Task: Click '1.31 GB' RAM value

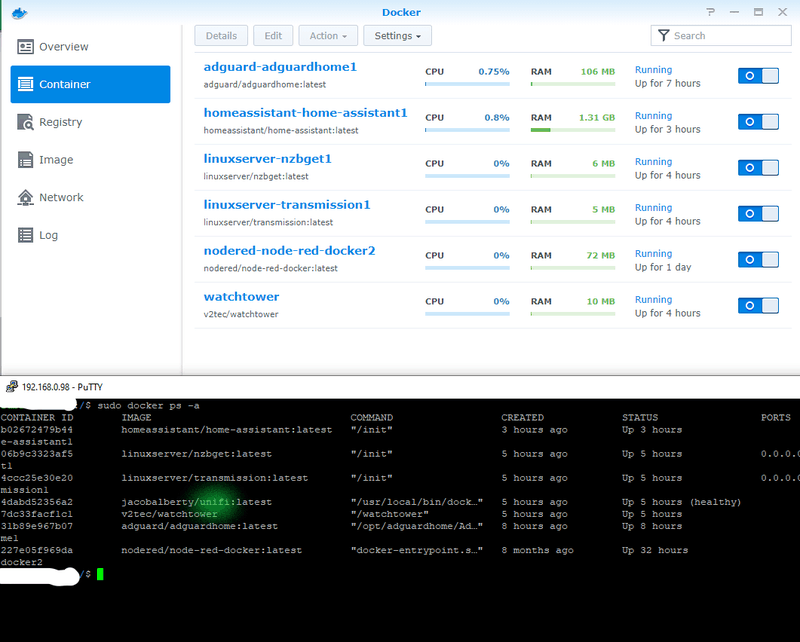Action: point(596,117)
